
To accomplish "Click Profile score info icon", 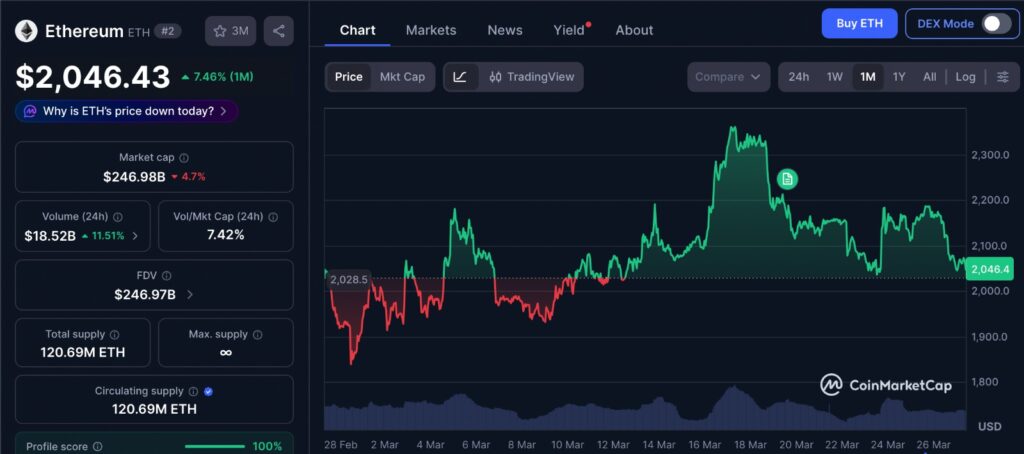I will (97, 447).
